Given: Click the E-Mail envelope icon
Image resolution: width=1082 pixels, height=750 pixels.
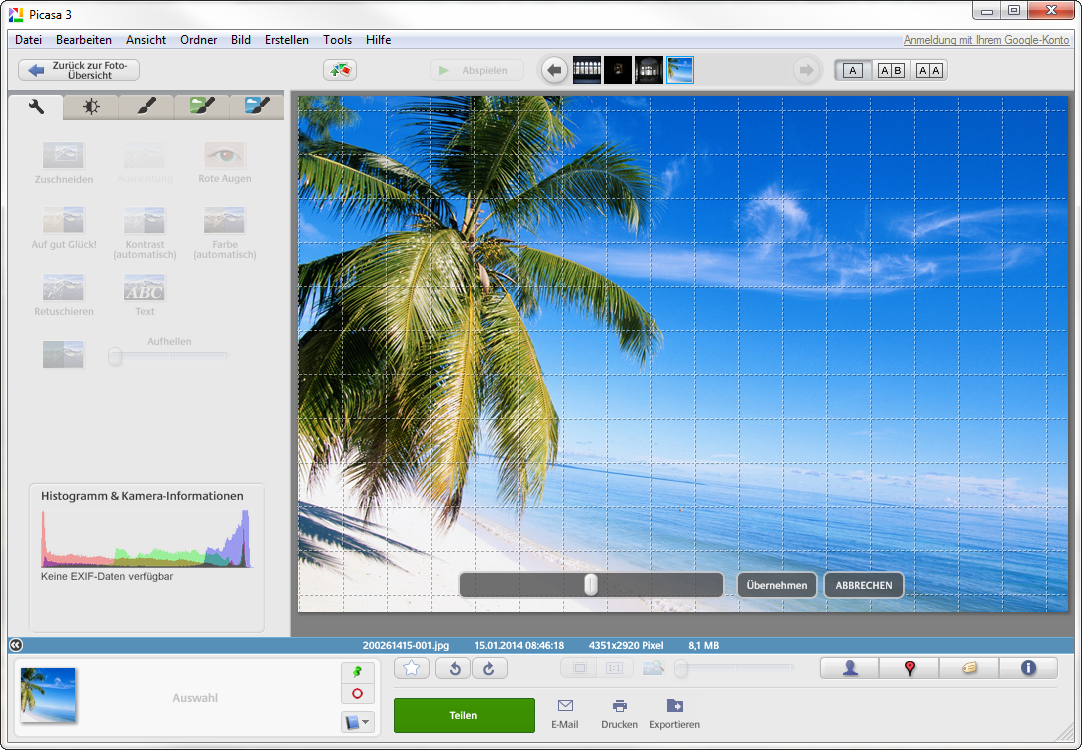Looking at the screenshot, I should coord(565,706).
